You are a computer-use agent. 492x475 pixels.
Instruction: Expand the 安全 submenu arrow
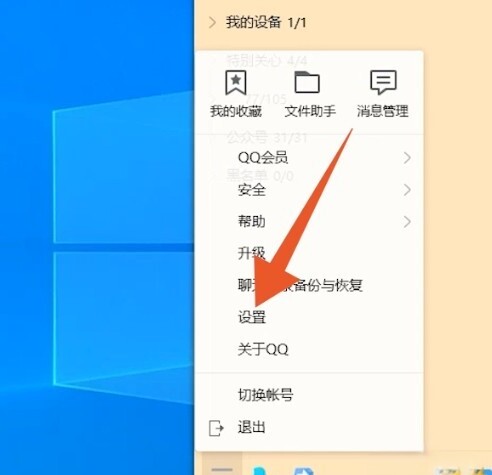tap(407, 190)
